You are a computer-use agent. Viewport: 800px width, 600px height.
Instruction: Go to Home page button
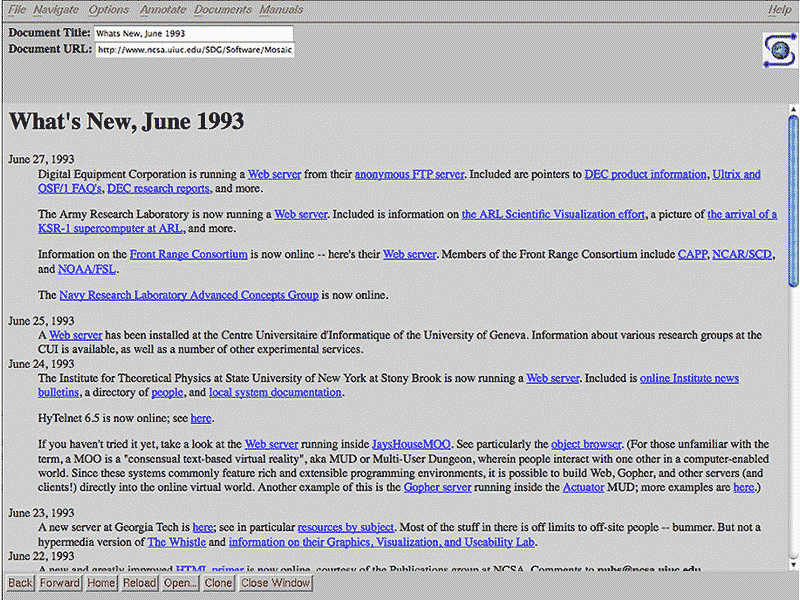101,583
